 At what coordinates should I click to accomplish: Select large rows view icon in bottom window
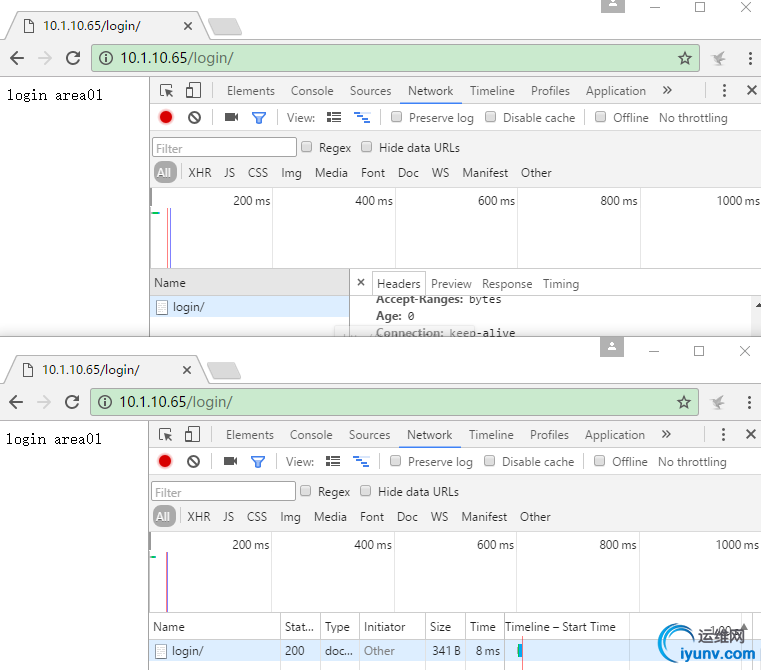coord(333,461)
